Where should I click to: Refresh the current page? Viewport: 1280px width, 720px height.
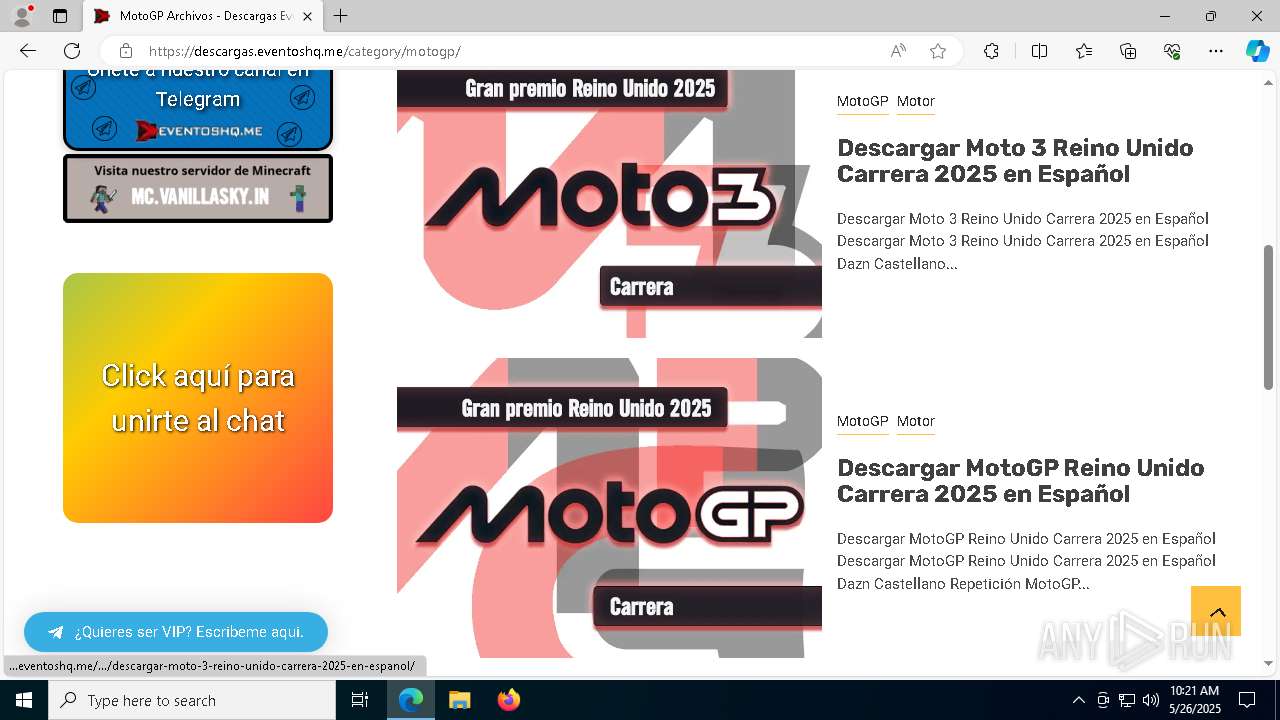(72, 51)
